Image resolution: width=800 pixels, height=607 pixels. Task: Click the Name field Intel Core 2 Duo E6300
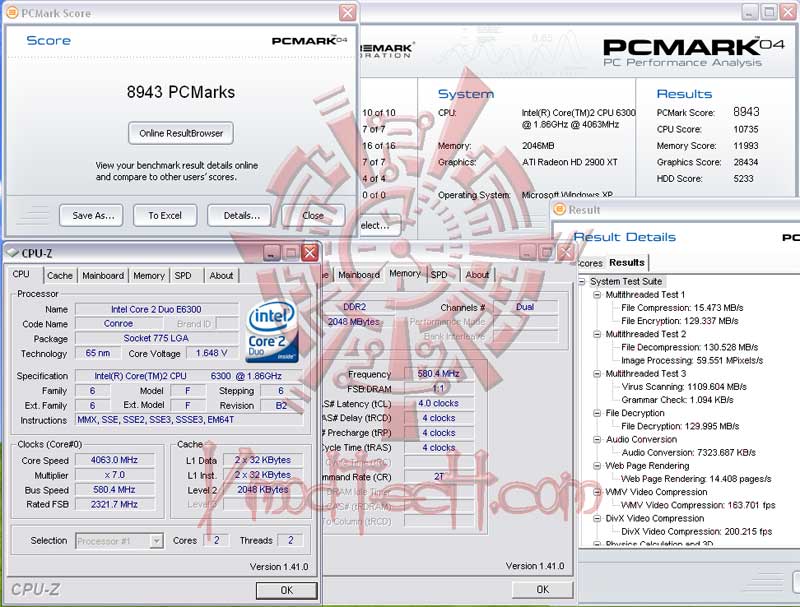157,309
